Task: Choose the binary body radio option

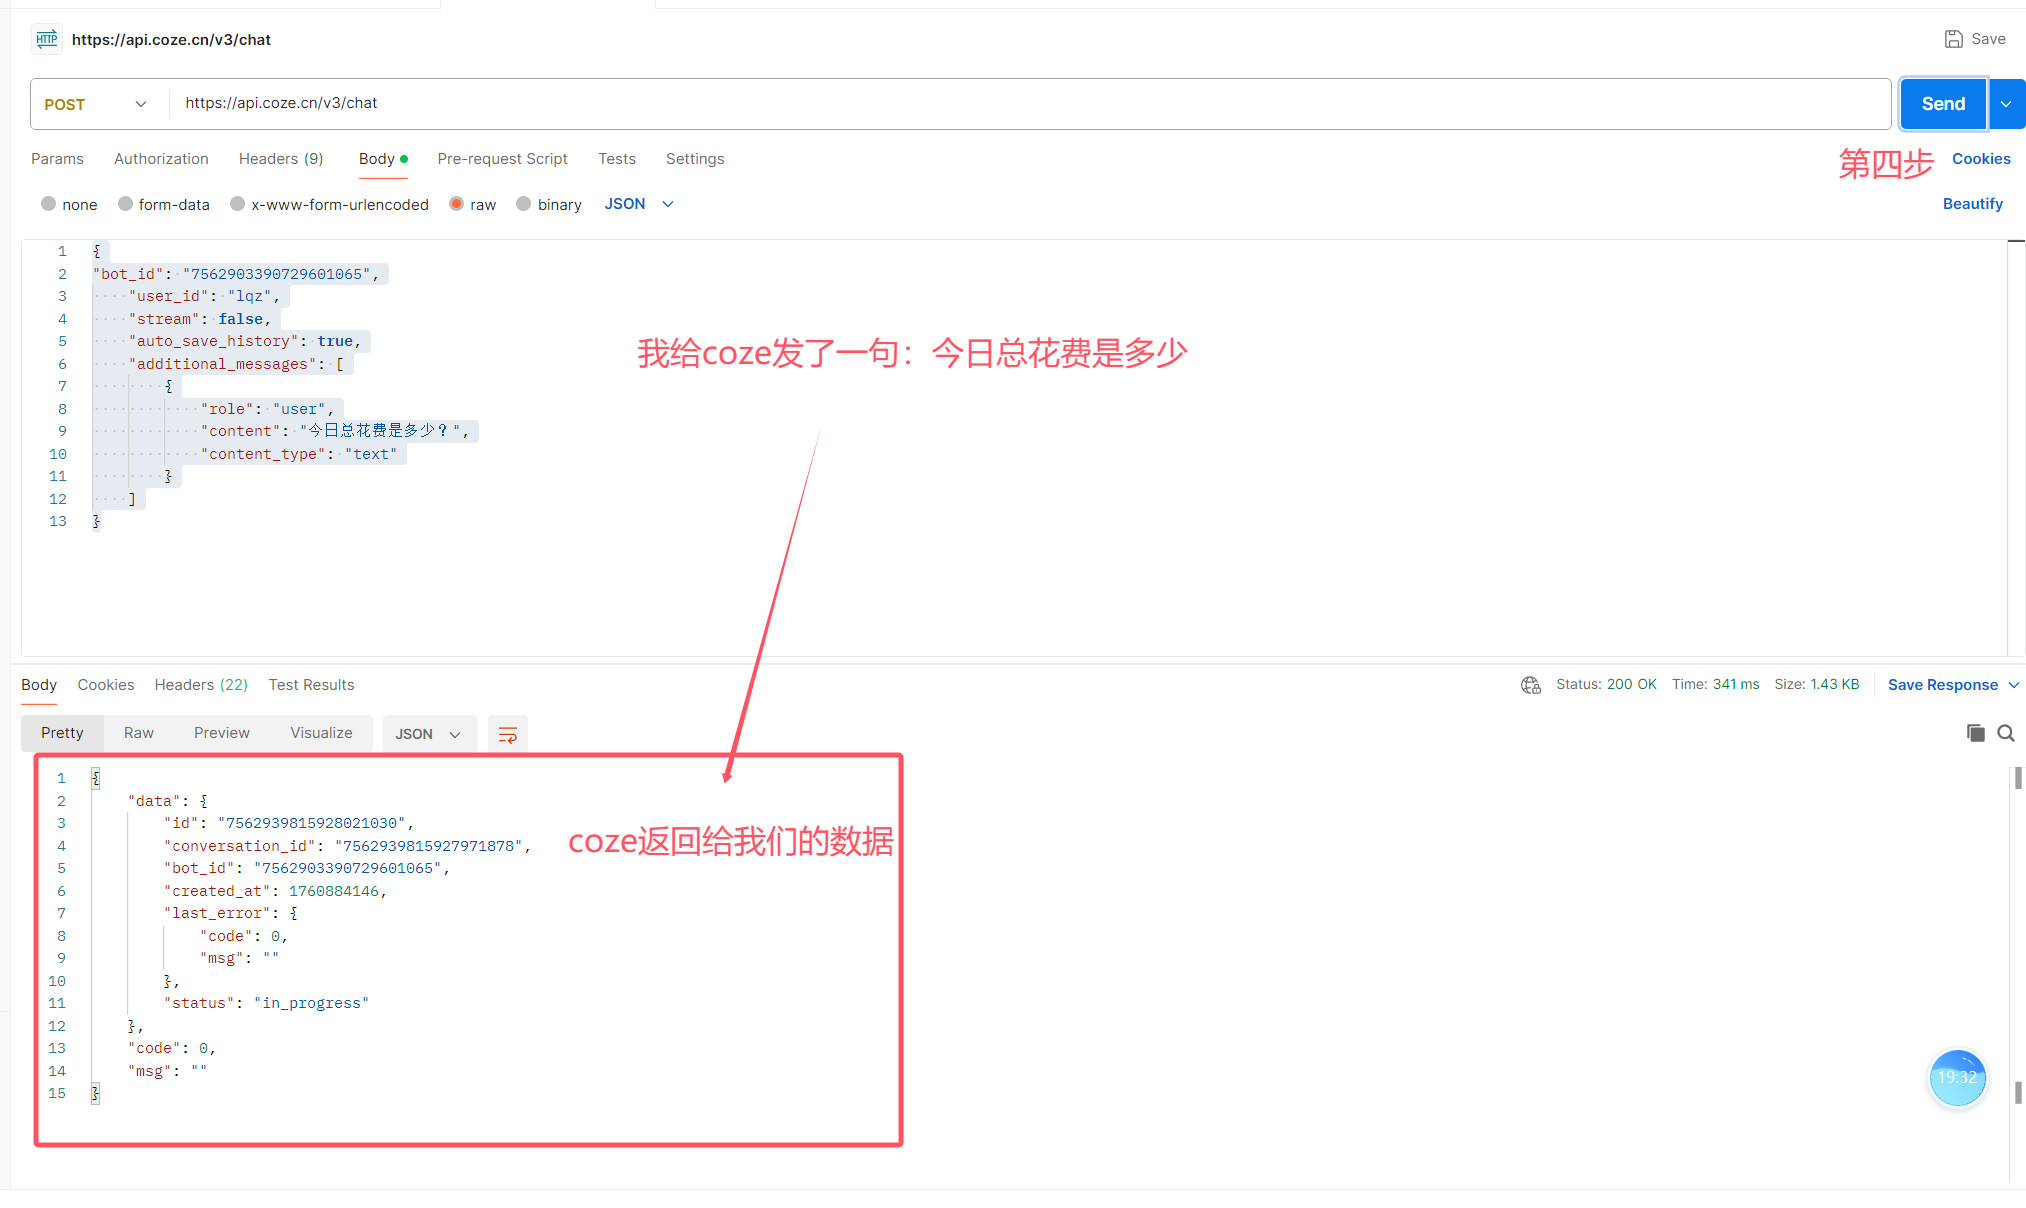Action: point(524,204)
